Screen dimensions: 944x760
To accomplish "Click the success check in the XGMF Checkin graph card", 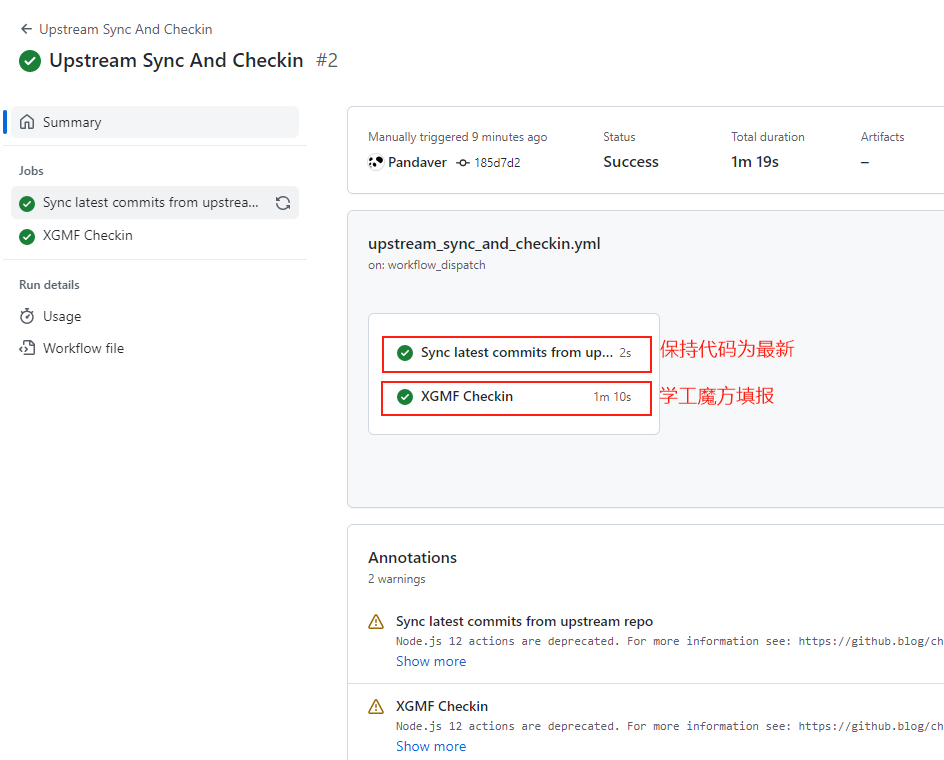I will point(405,397).
